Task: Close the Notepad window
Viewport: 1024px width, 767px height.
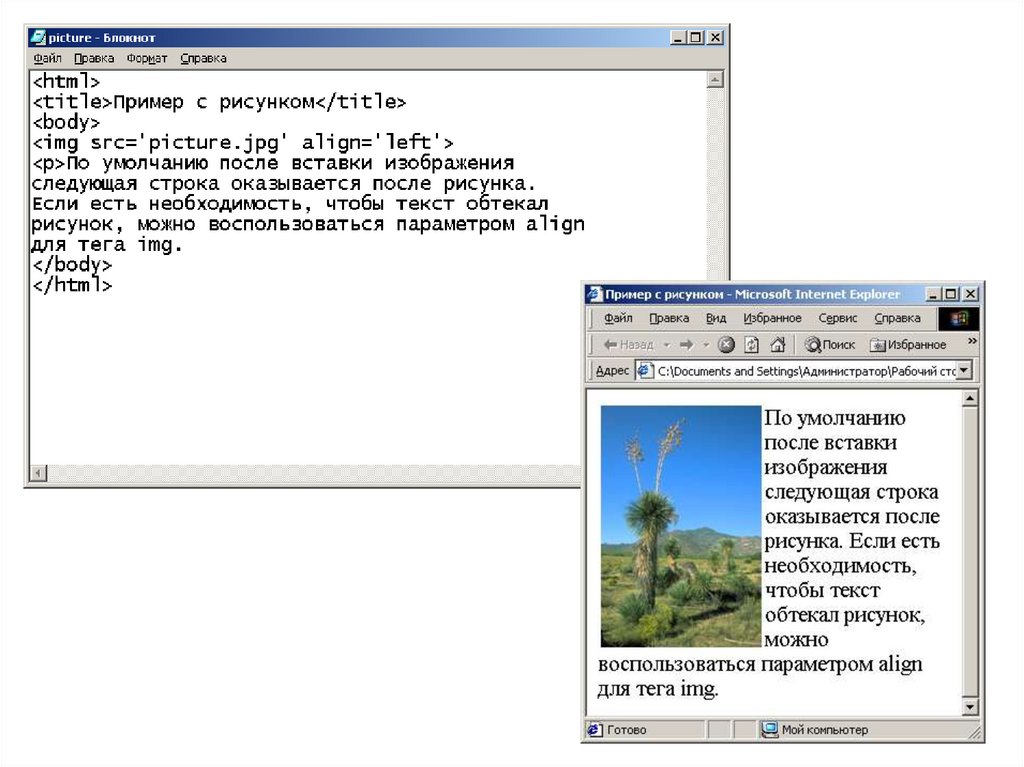Action: pos(715,37)
